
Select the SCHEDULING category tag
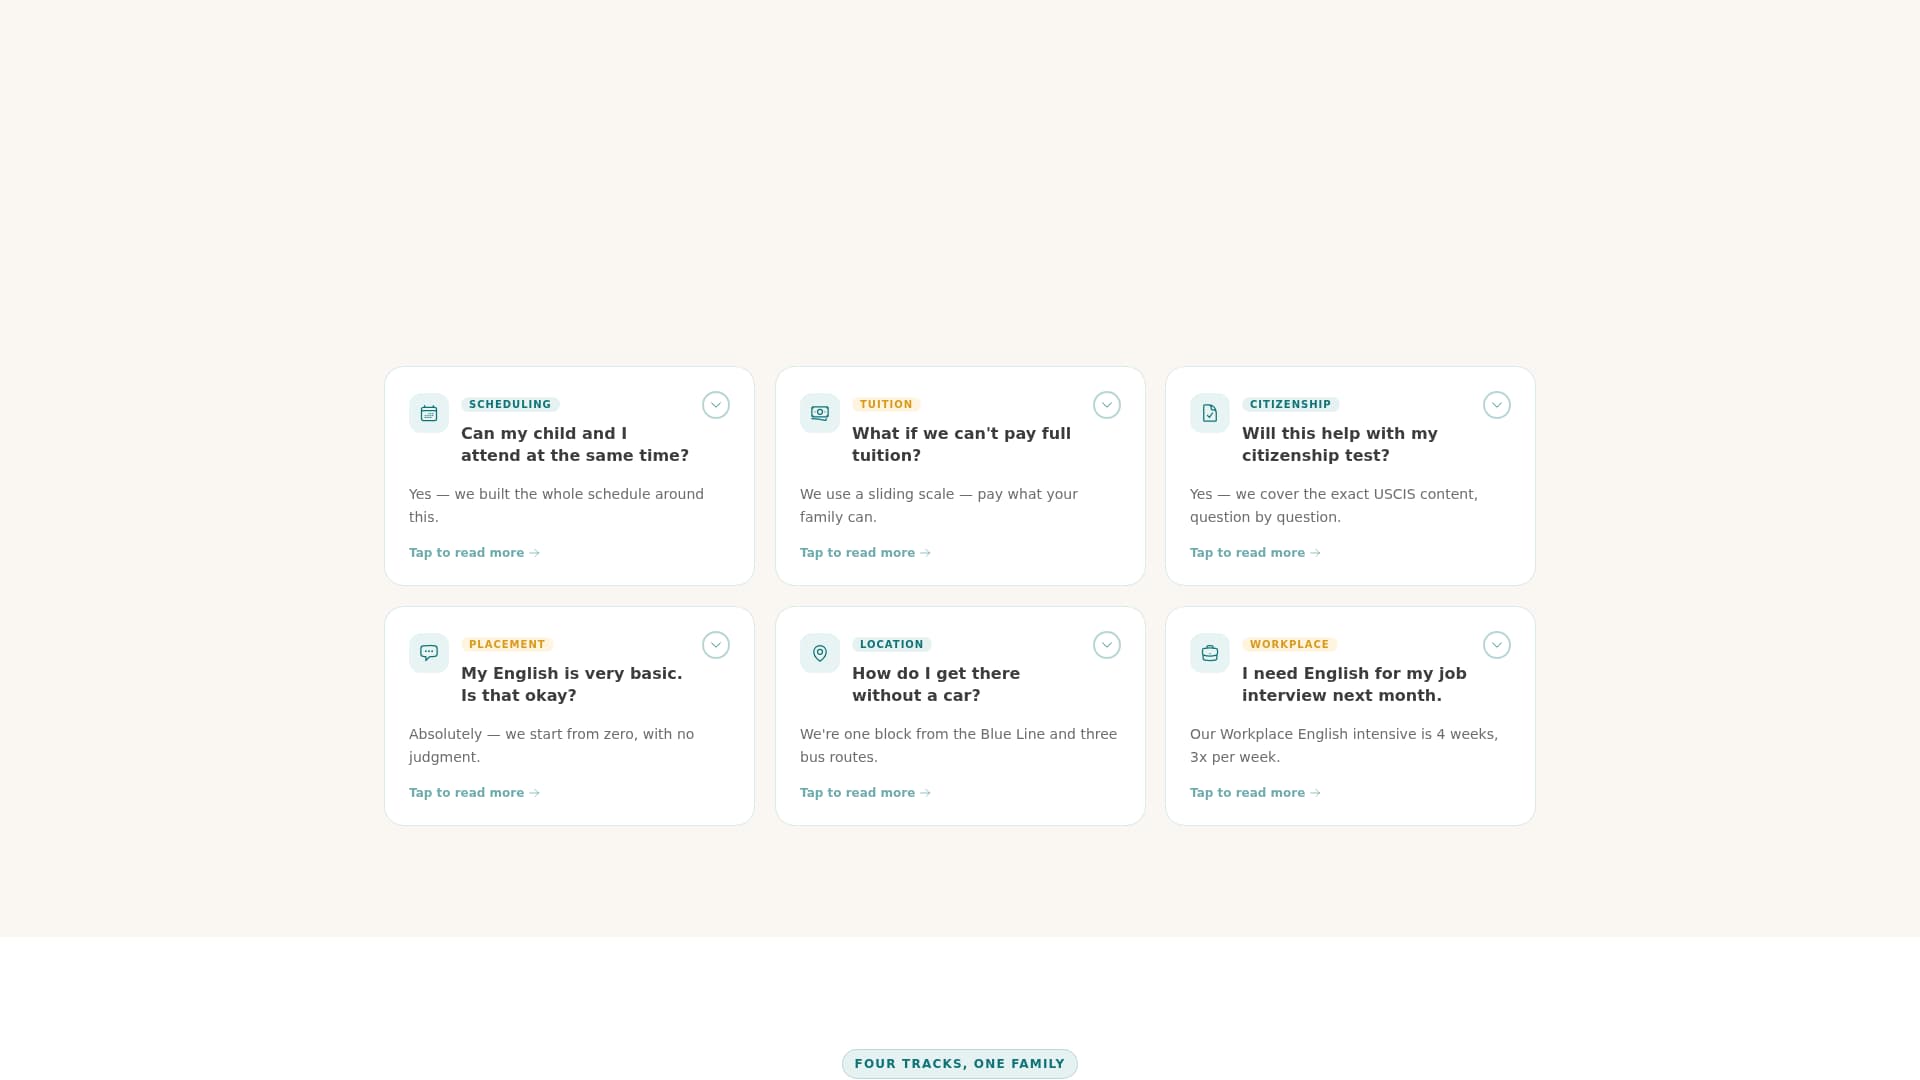(x=509, y=404)
